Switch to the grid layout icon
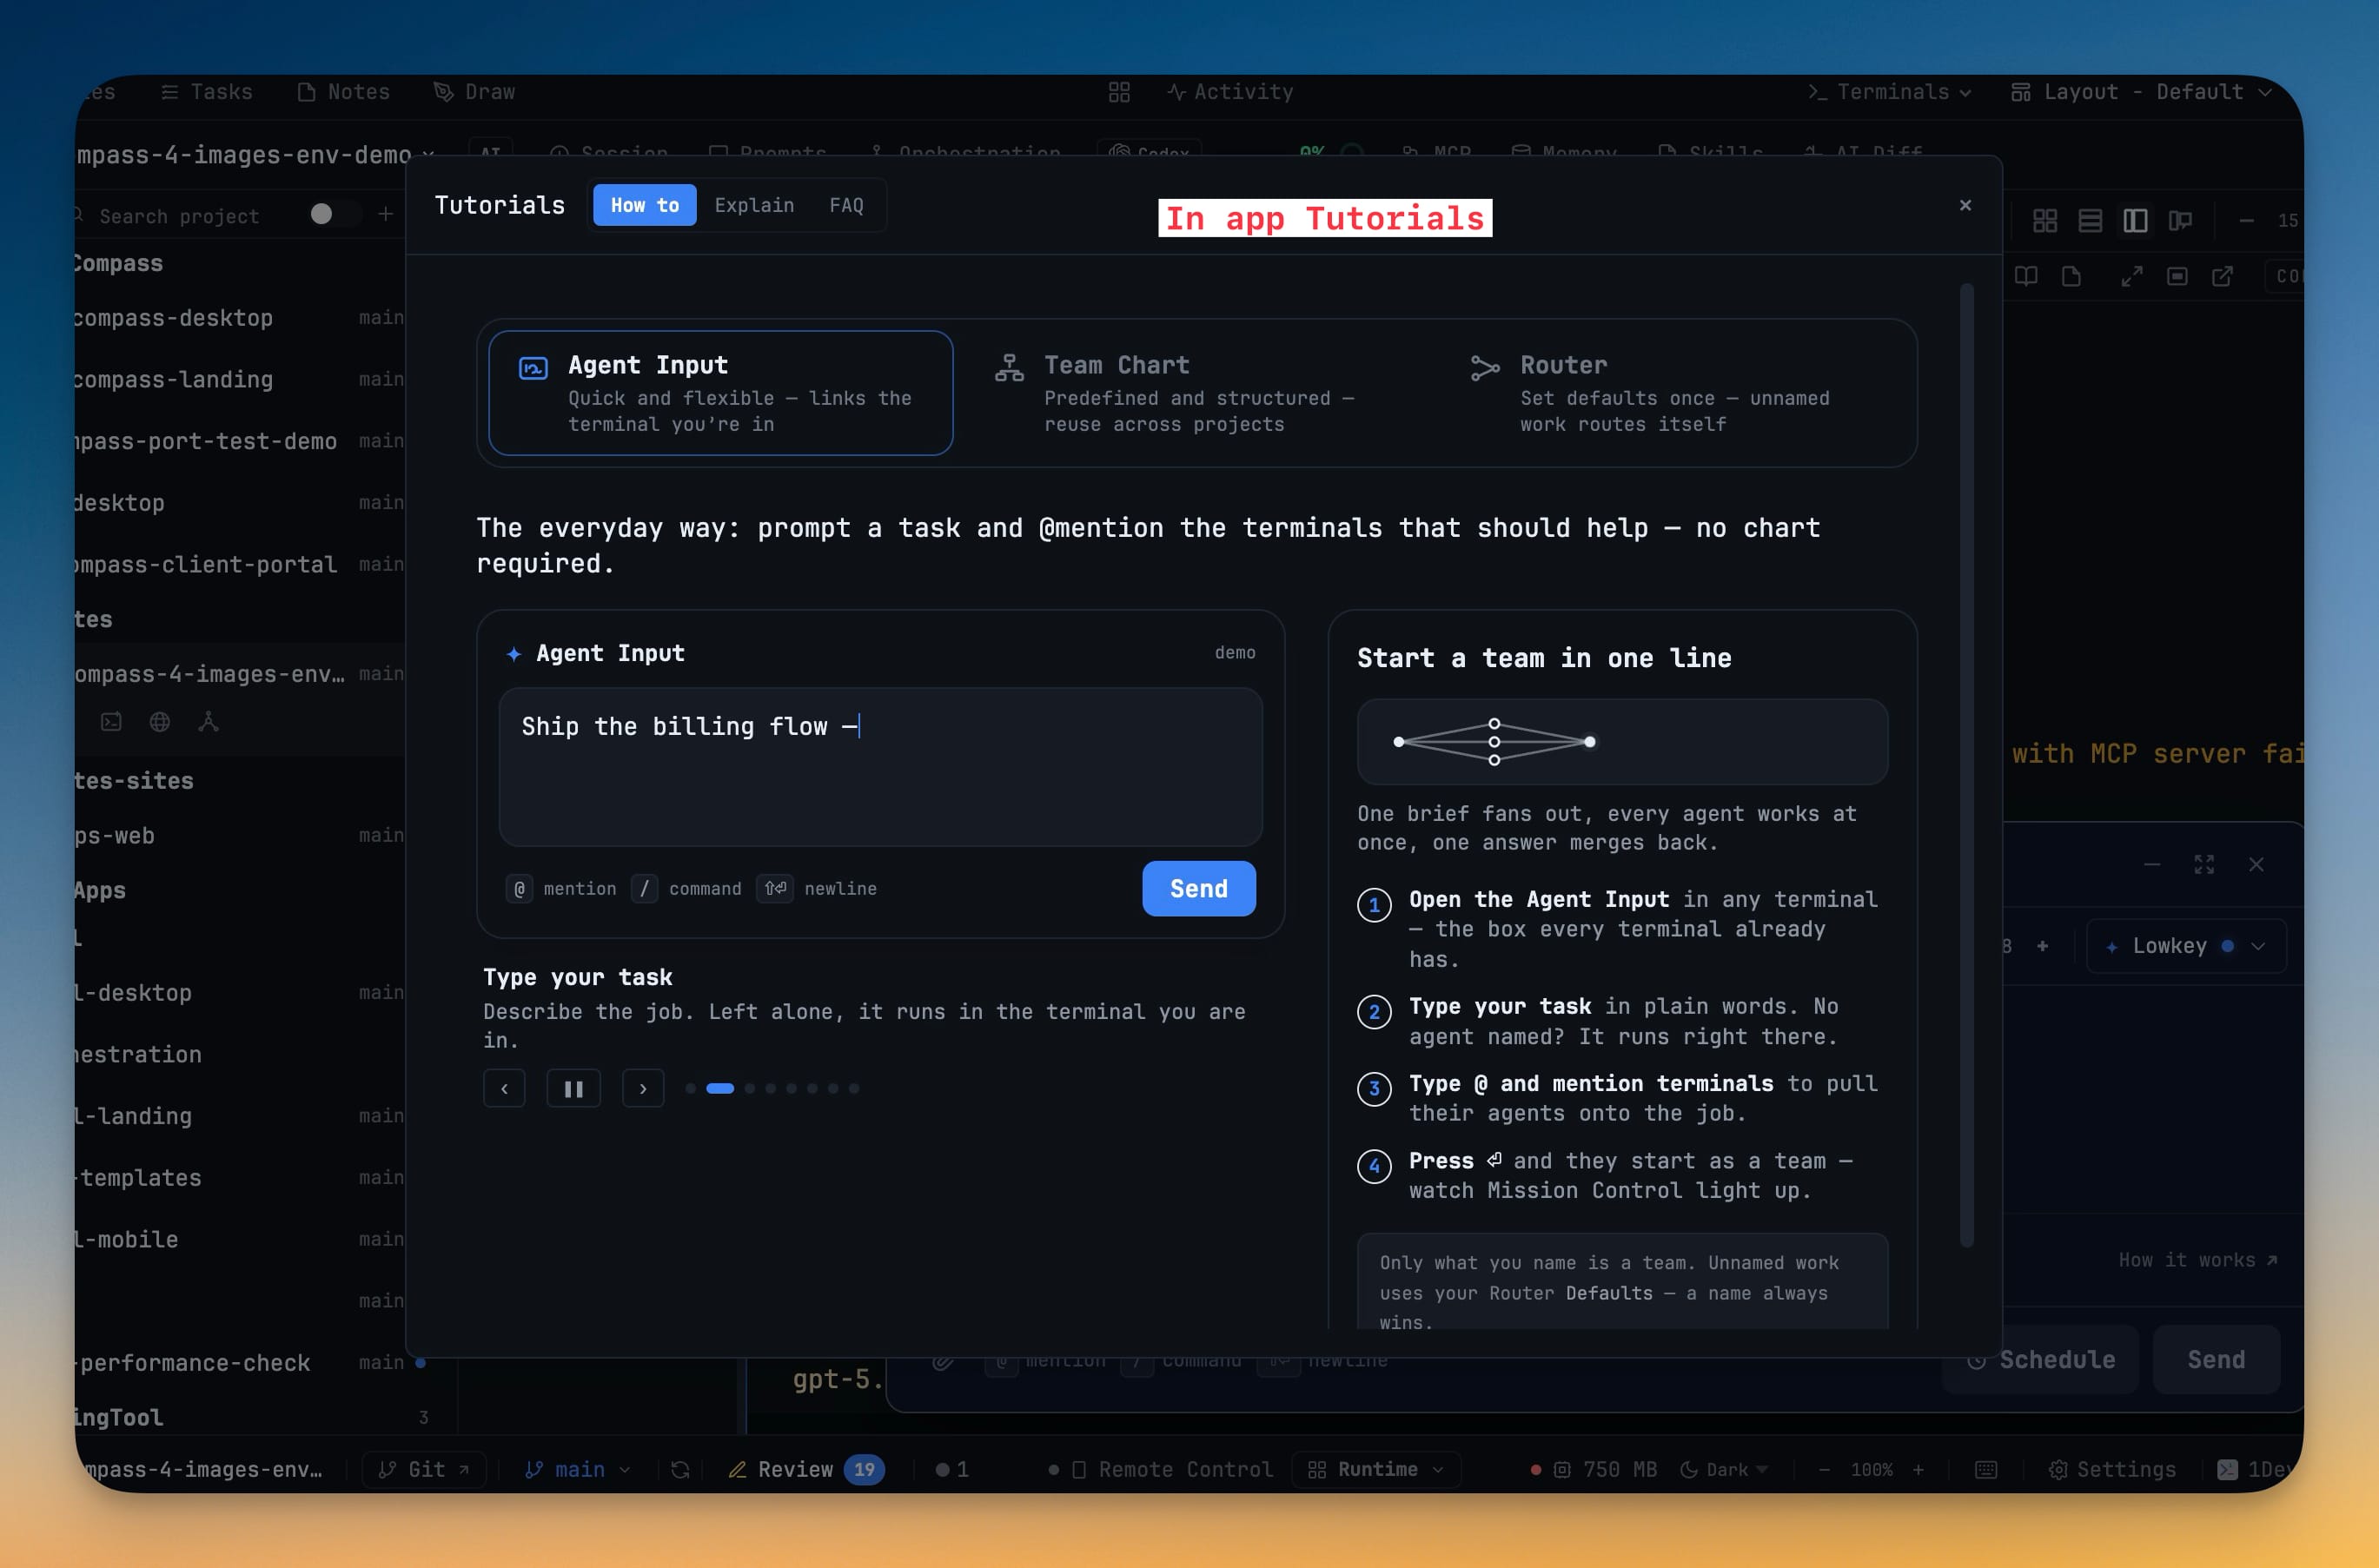Viewport: 2379px width, 1568px height. (x=2045, y=221)
